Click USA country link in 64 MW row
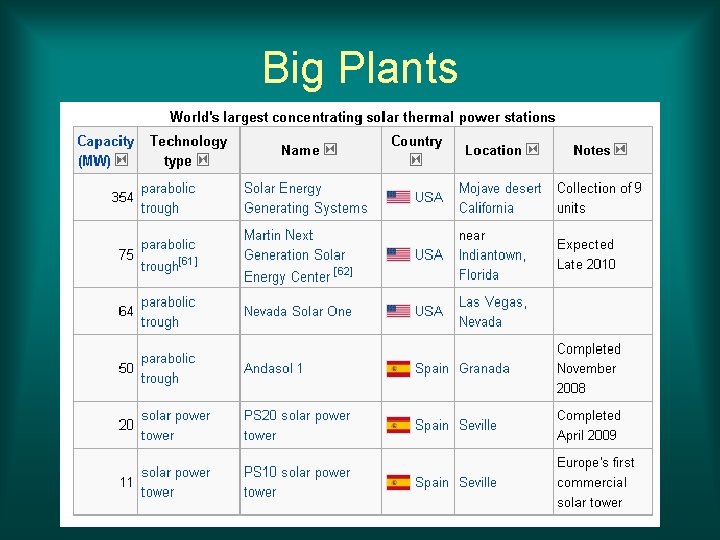This screenshot has width=720, height=540. [x=429, y=311]
